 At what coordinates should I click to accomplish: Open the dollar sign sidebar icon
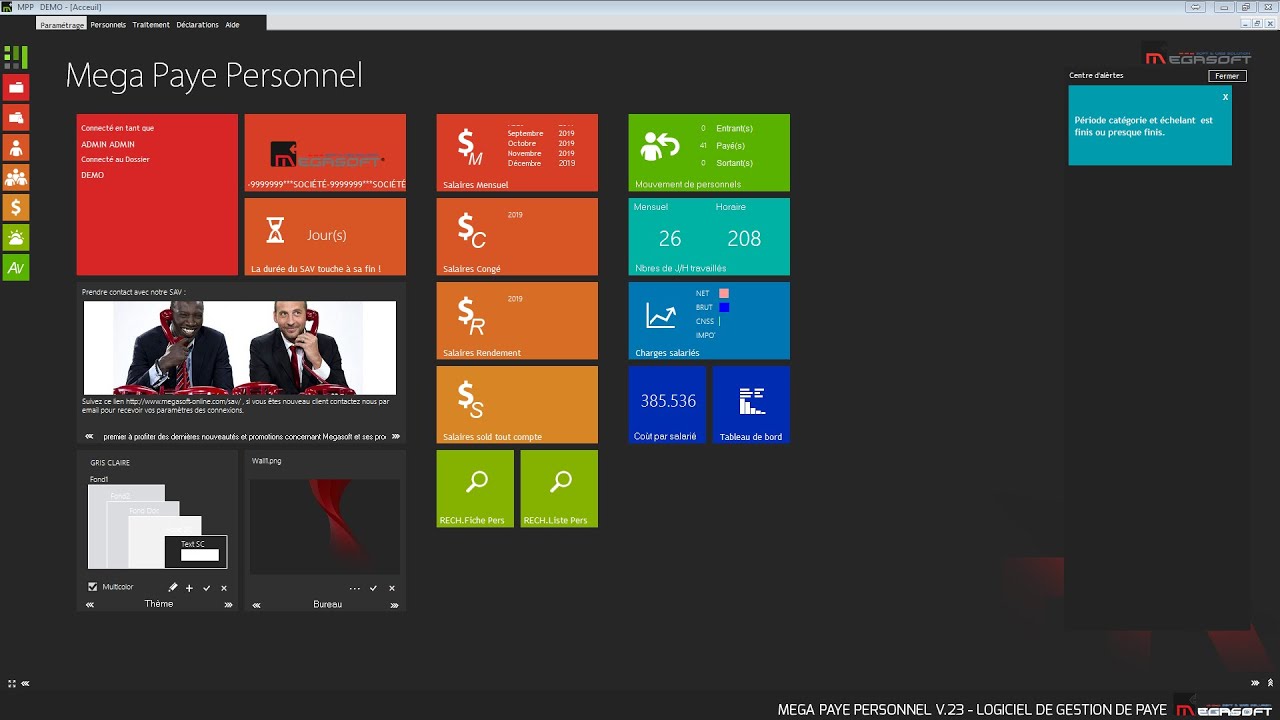pos(16,207)
